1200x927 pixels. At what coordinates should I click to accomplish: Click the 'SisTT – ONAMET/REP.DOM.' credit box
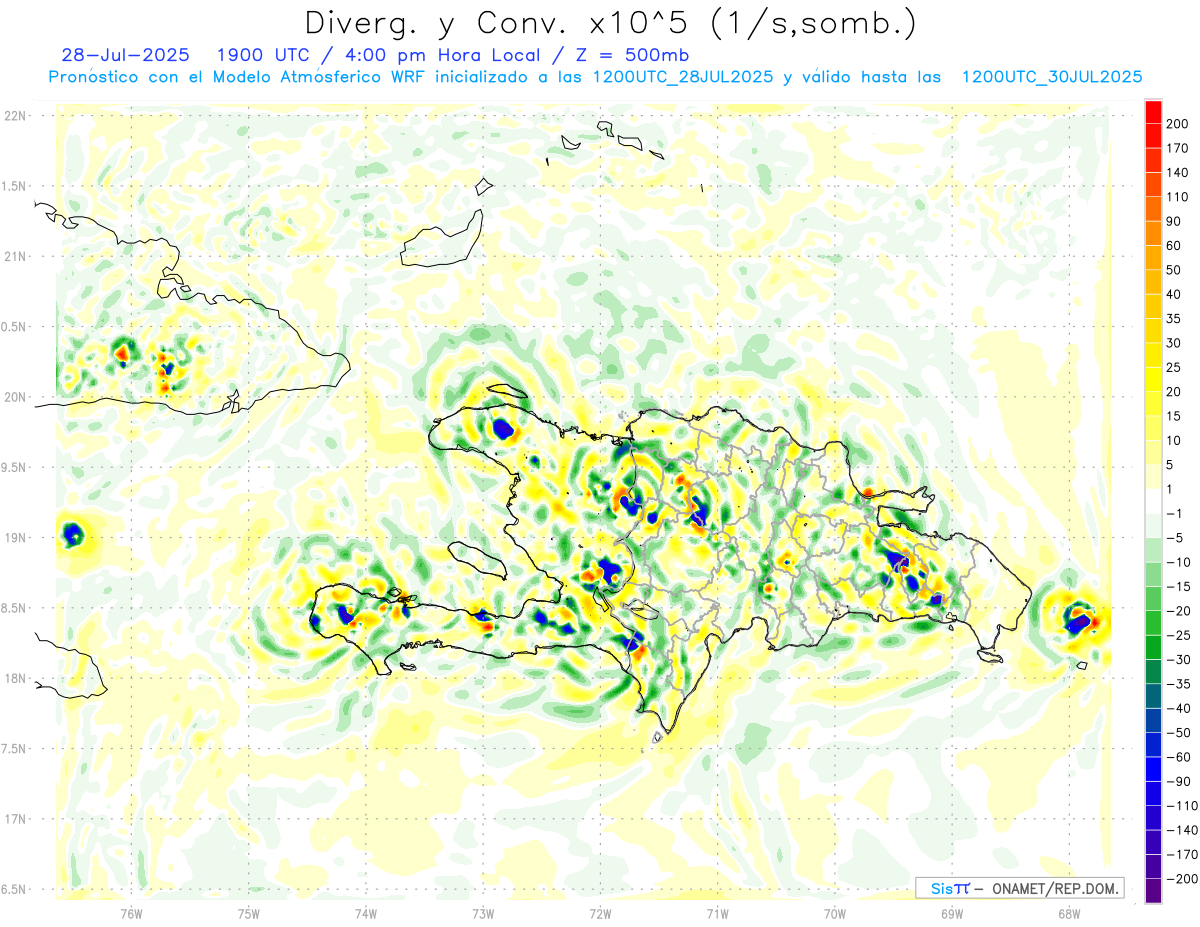click(x=1020, y=888)
